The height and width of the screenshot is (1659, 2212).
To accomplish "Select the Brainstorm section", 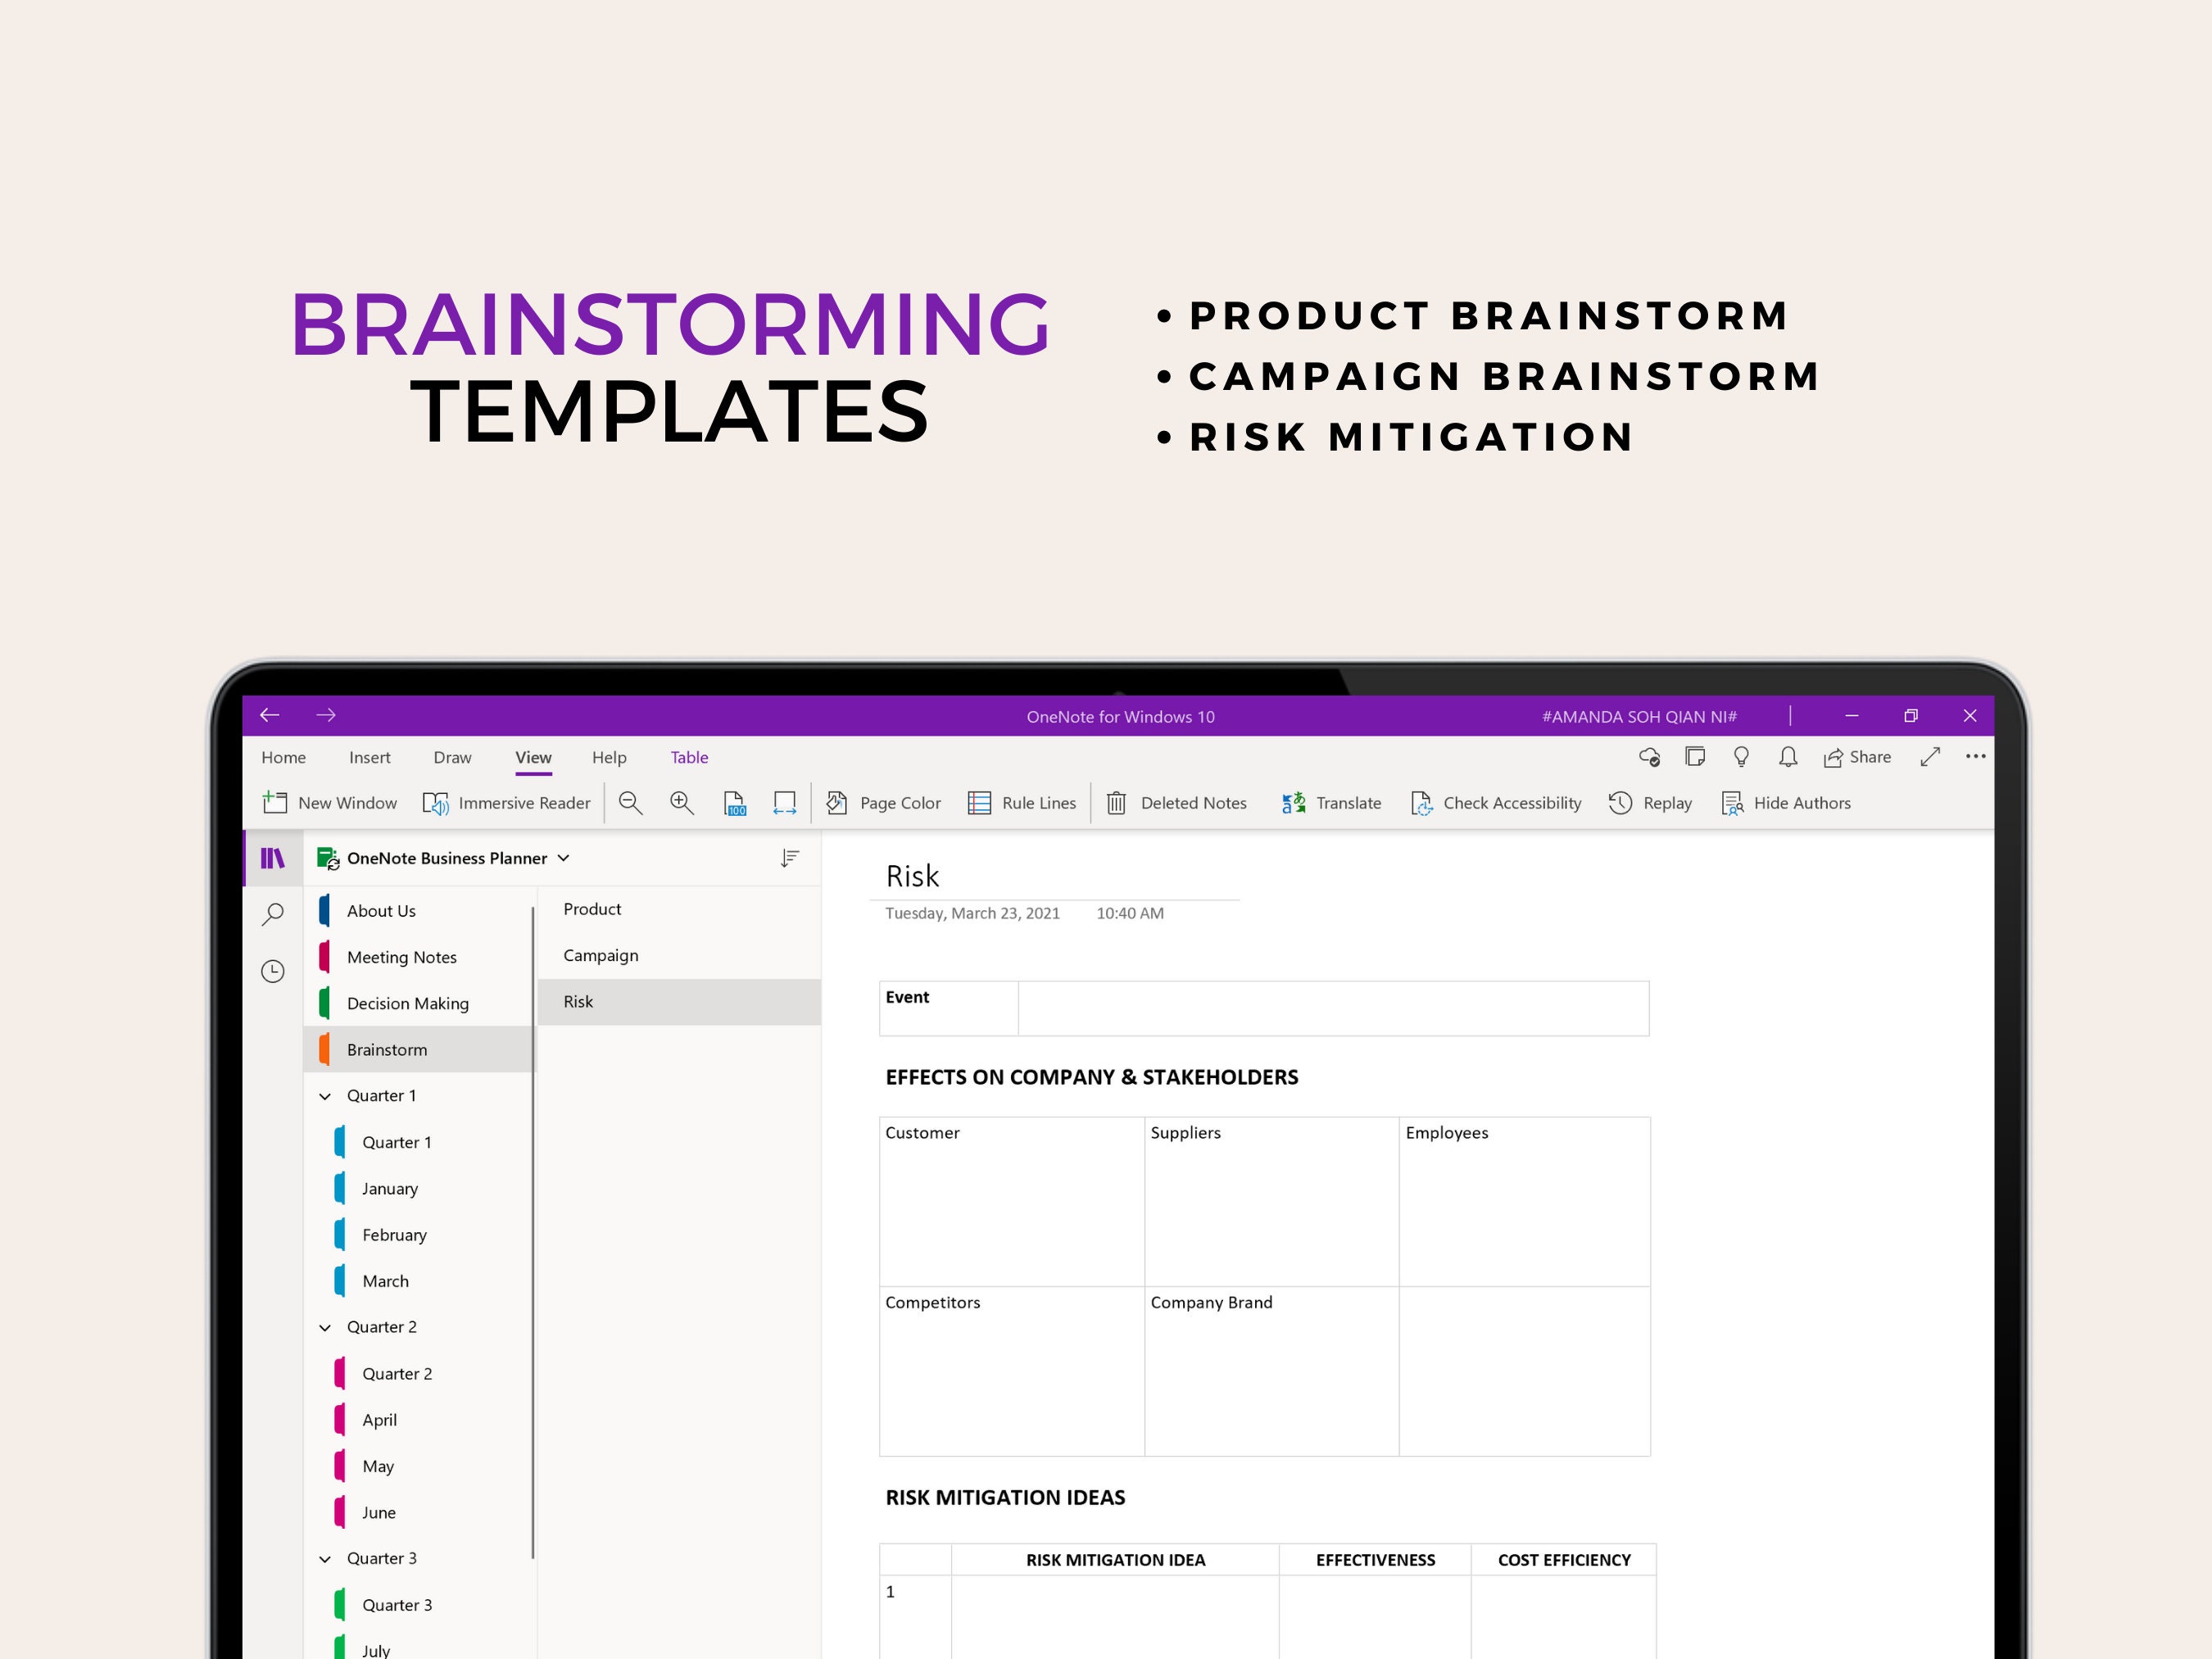I will pyautogui.click(x=387, y=1049).
